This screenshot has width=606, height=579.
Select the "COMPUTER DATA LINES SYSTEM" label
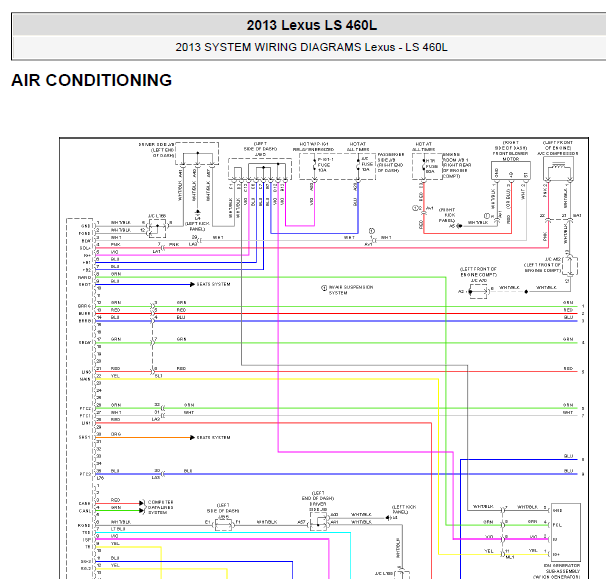pos(160,507)
